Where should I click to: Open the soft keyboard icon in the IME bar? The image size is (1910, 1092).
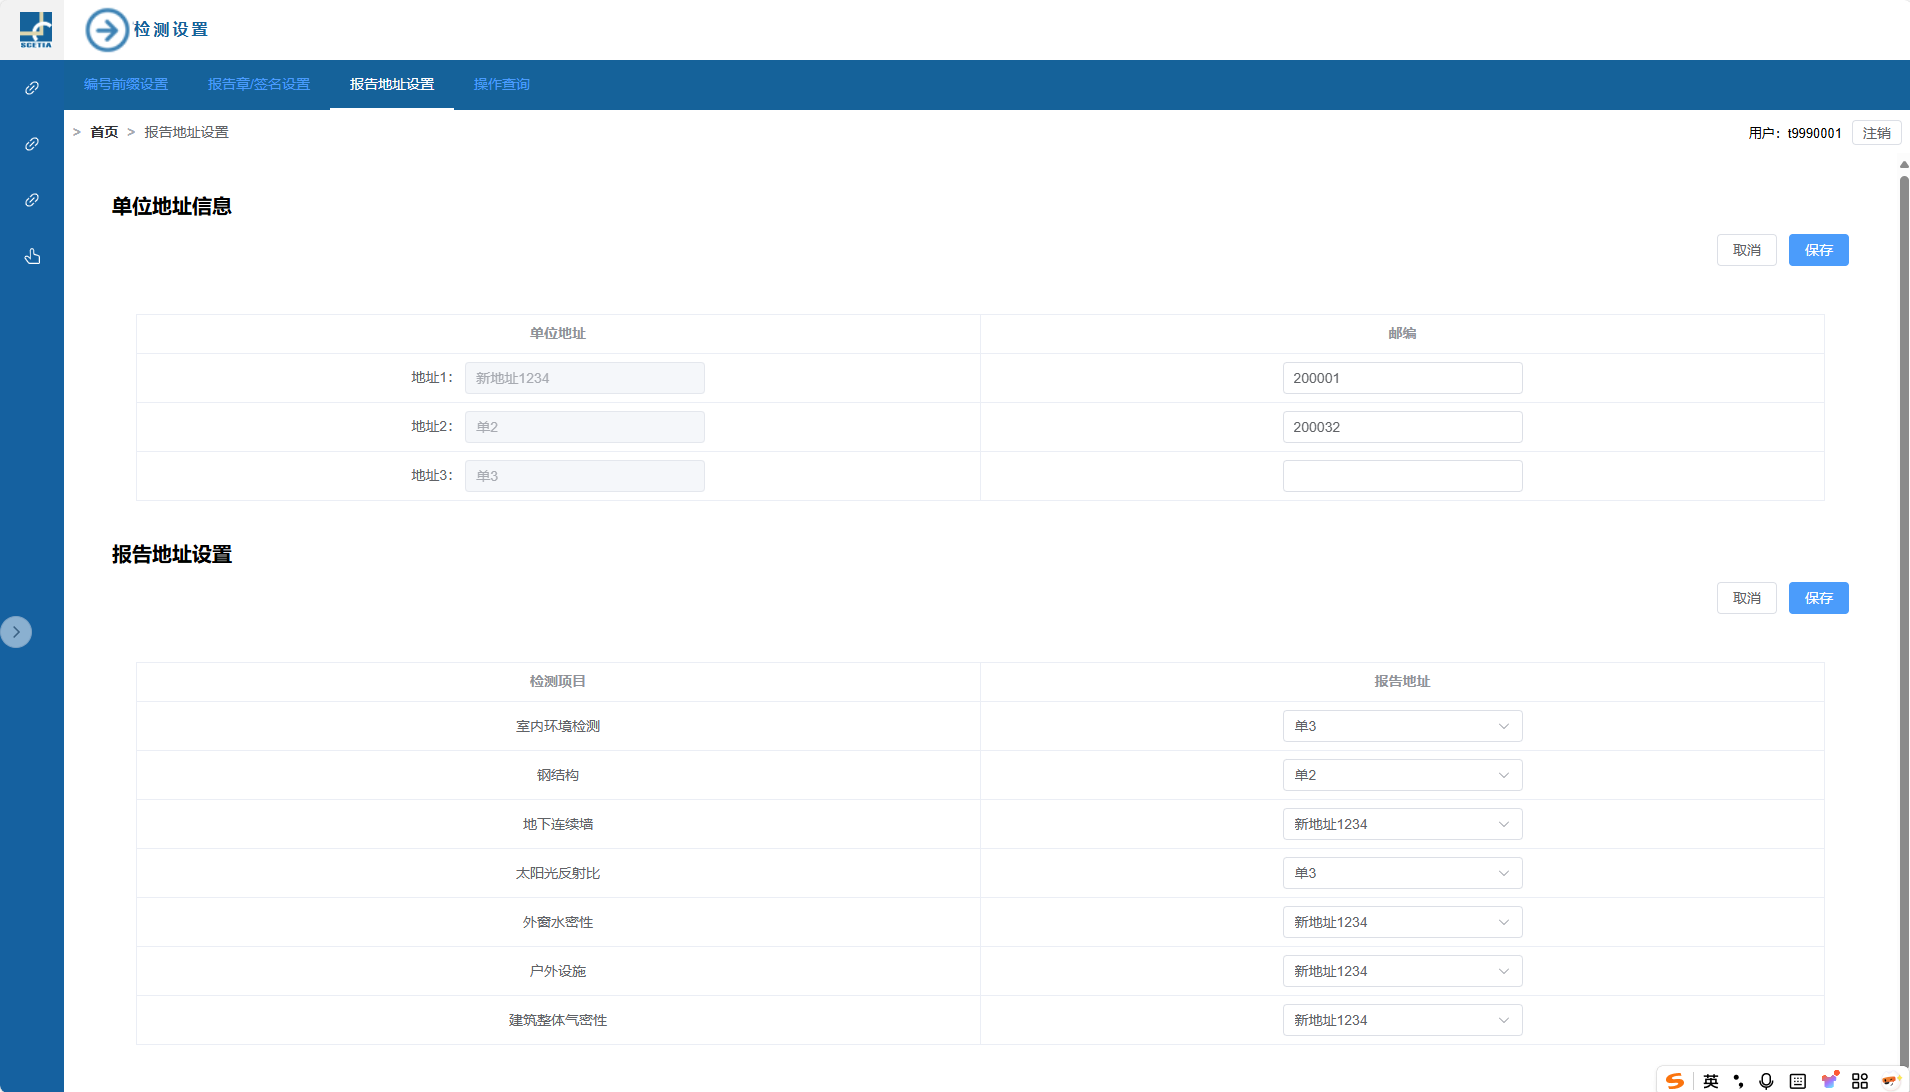1798,1080
